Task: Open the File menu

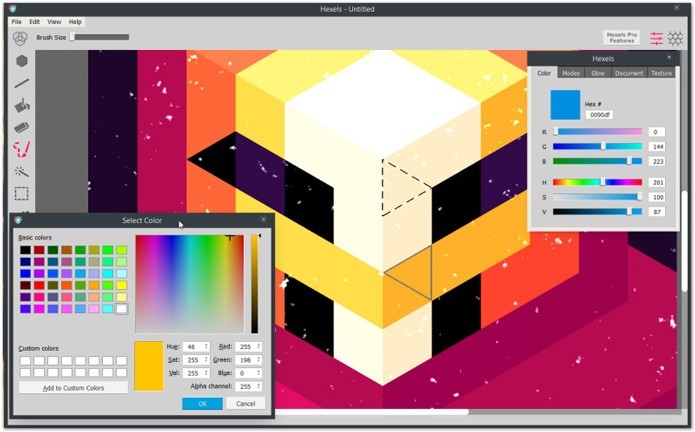Action: (x=16, y=22)
